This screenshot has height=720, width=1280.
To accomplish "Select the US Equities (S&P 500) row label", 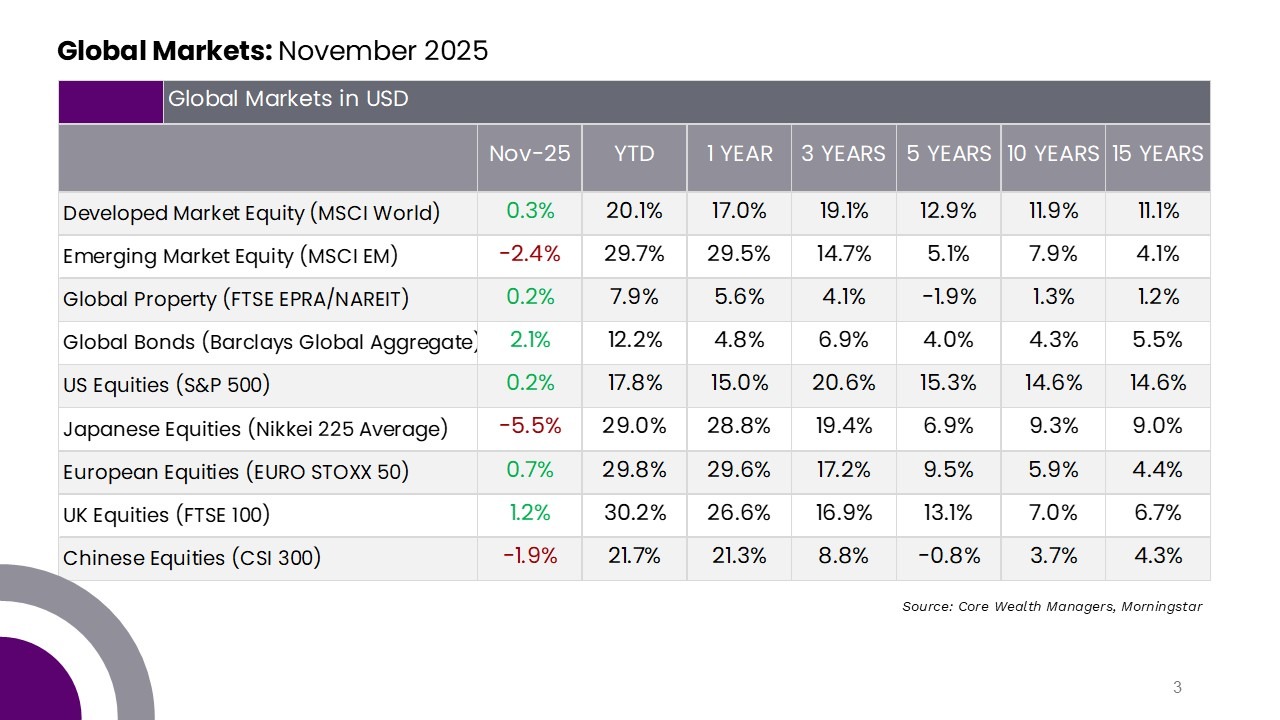I will (166, 385).
